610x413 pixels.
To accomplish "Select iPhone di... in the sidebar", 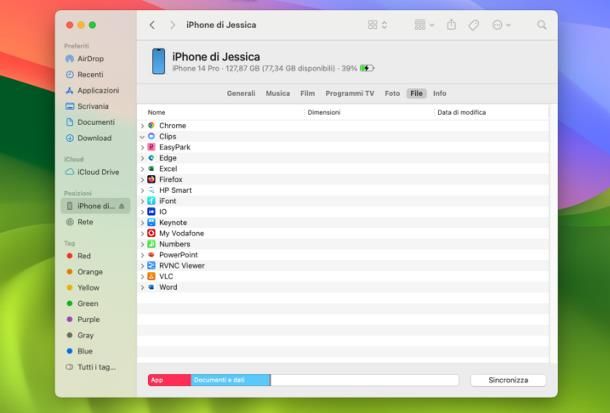I will click(95, 206).
